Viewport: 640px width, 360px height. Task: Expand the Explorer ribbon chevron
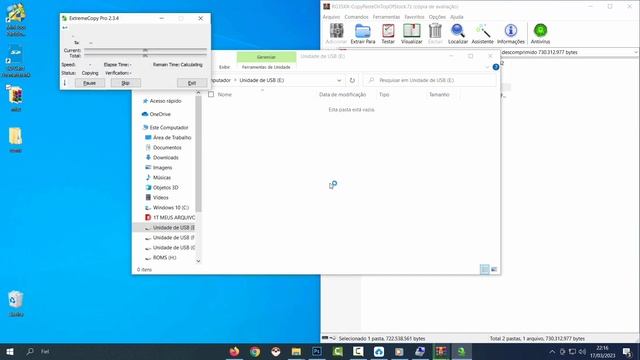pyautogui.click(x=487, y=67)
